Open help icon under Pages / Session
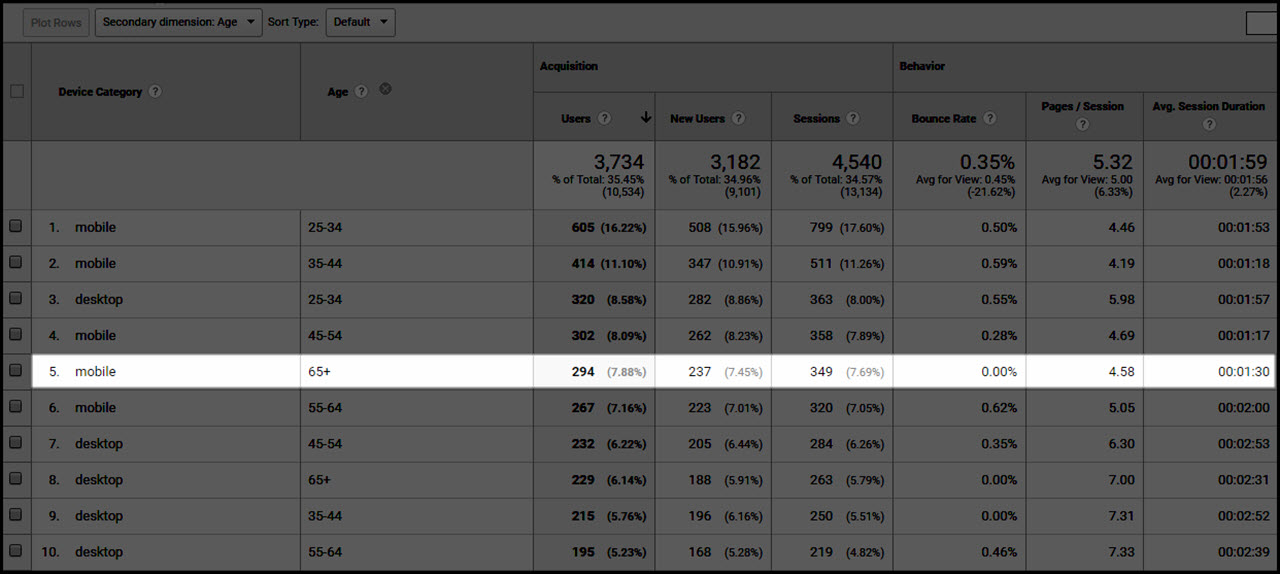This screenshot has height=574, width=1280. click(1083, 125)
